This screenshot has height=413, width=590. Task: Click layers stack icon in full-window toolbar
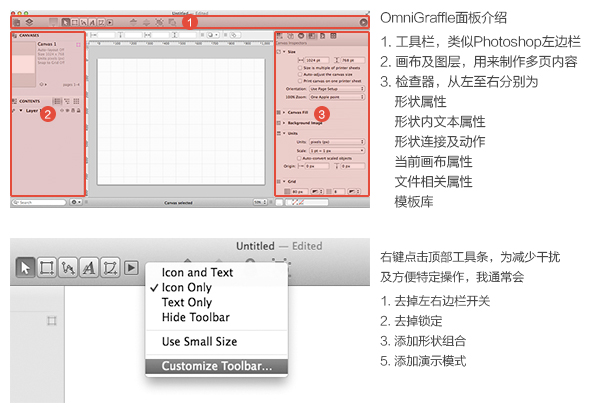[29, 22]
